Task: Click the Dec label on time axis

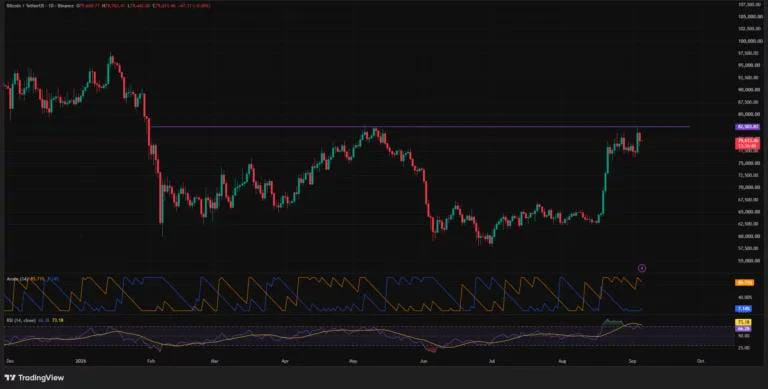Action: [9, 360]
